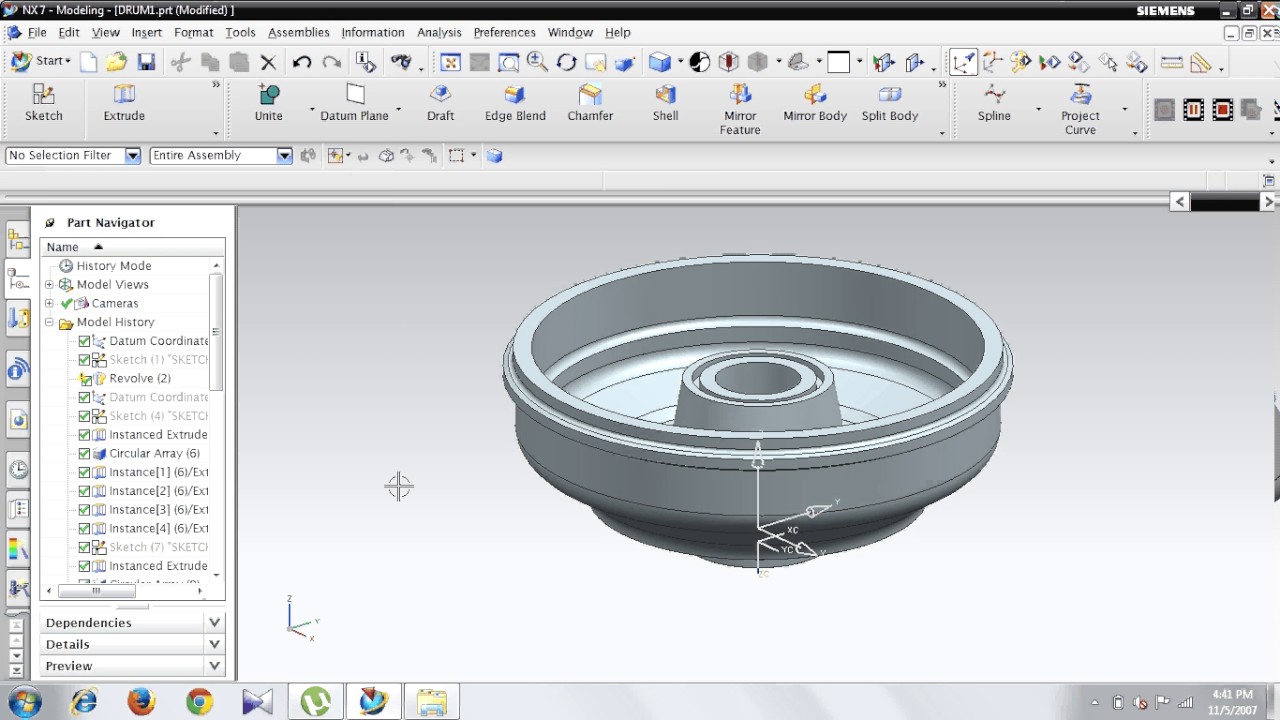Select the Edge Blend tool
The width and height of the screenshot is (1280, 720).
coord(515,103)
